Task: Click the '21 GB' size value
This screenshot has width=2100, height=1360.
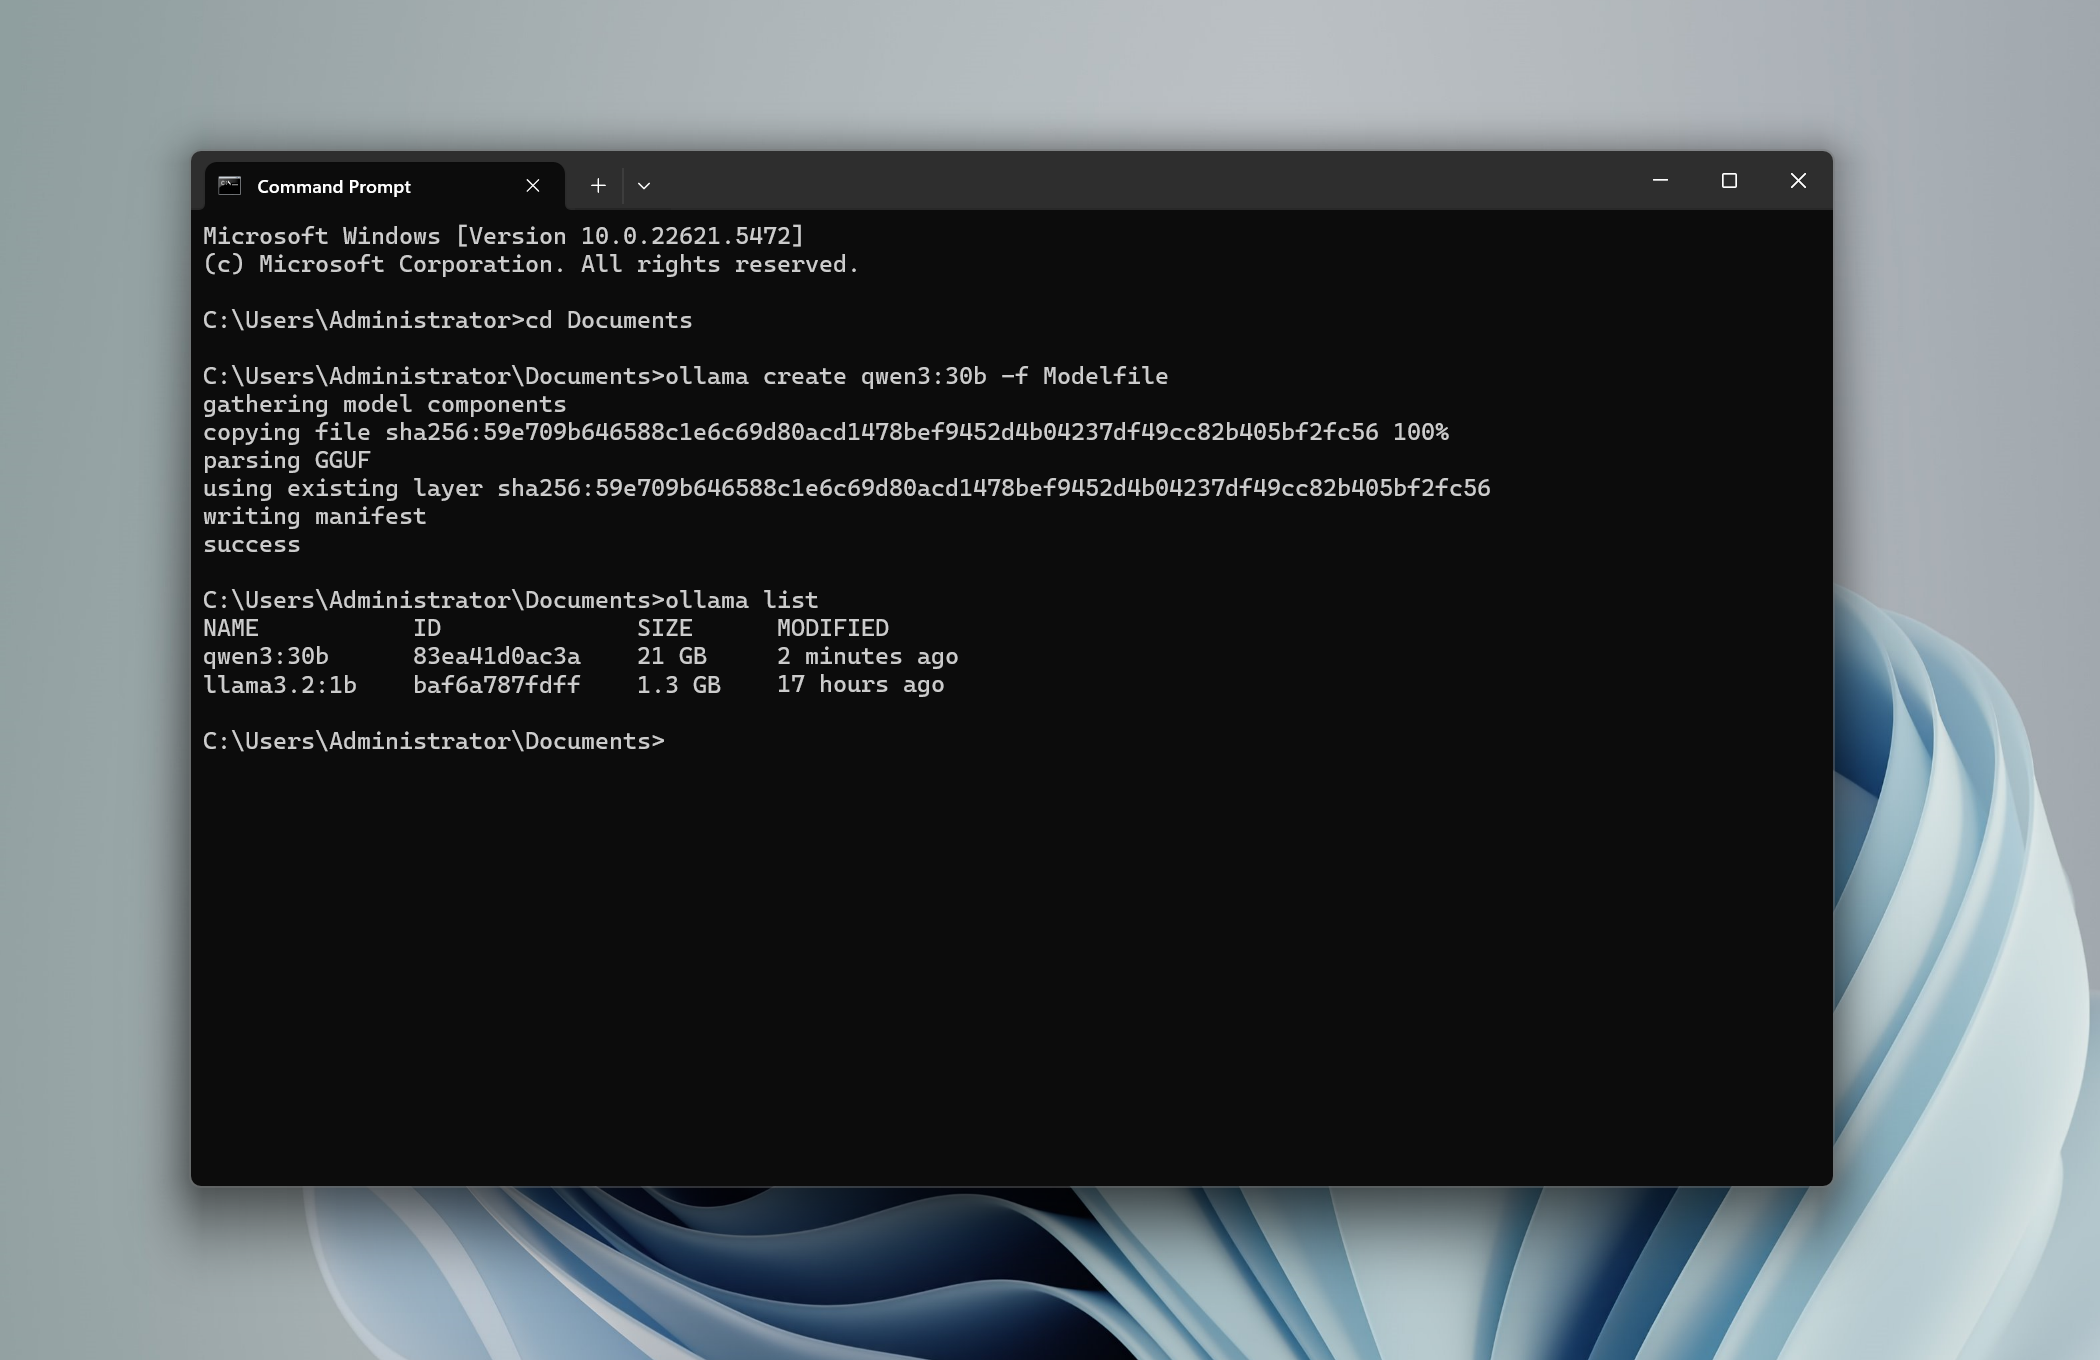Action: (x=672, y=656)
